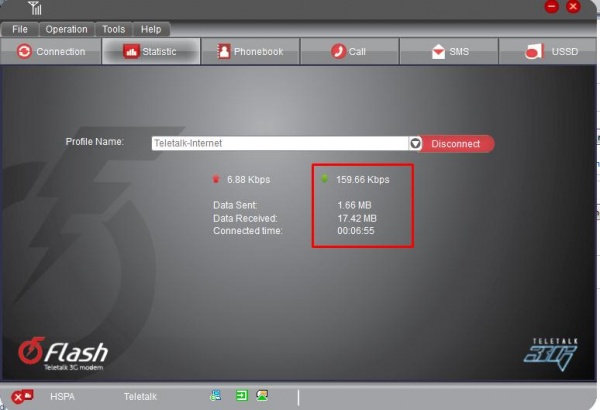Open the Help menu

[x=151, y=29]
